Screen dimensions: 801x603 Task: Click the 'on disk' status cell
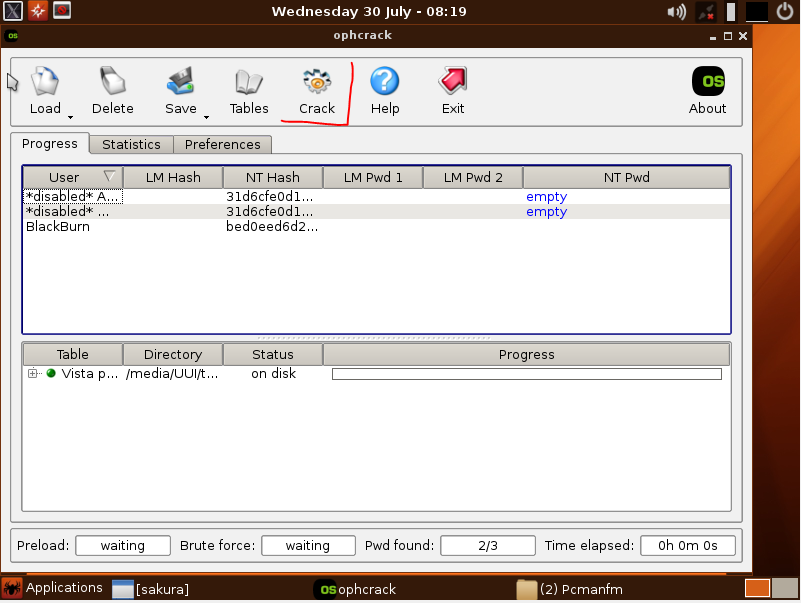click(x=273, y=374)
